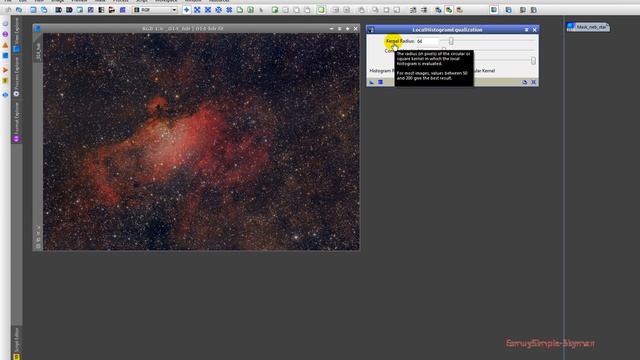Click the Kernel Radius value field showing 64
The width and height of the screenshot is (640, 360).
pyautogui.click(x=427, y=41)
